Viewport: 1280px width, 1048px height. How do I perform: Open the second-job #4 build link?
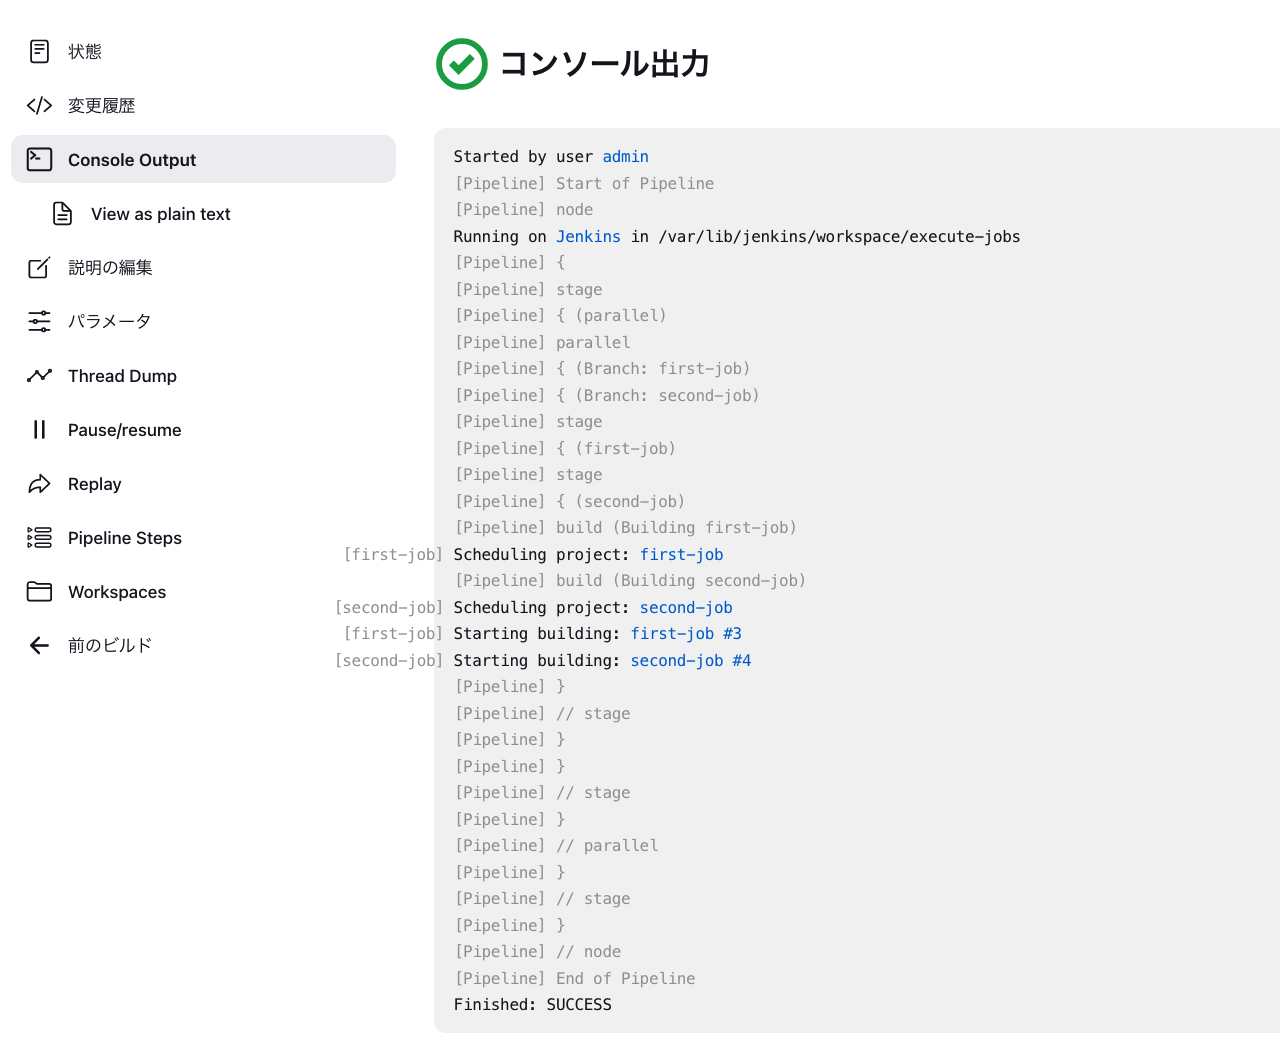pos(691,660)
